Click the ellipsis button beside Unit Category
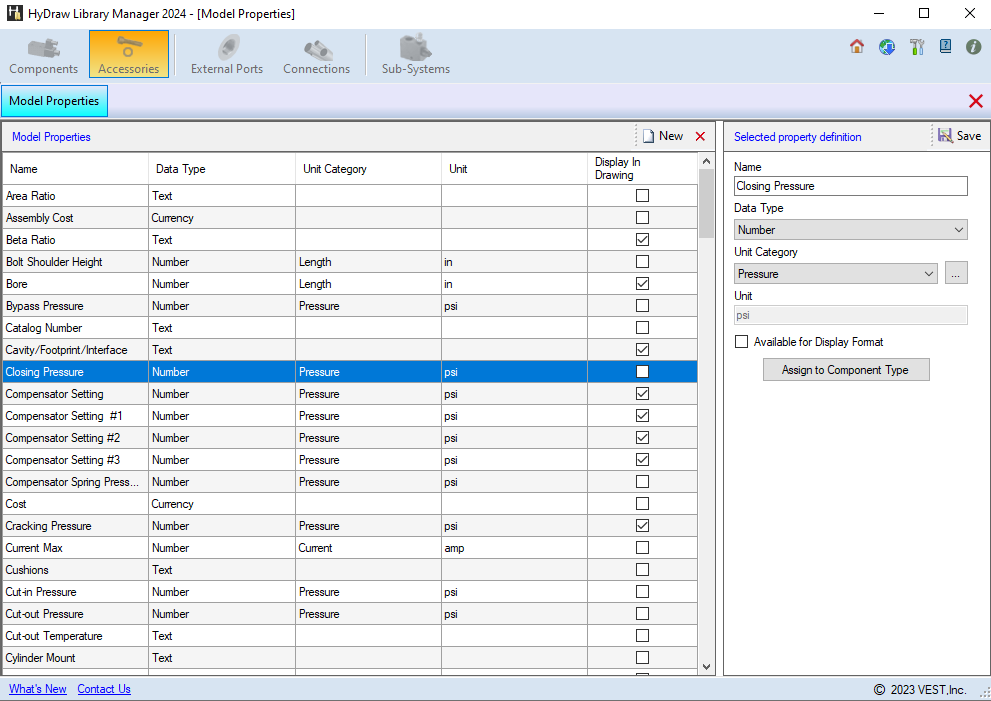Image resolution: width=991 pixels, height=701 pixels. [x=956, y=274]
